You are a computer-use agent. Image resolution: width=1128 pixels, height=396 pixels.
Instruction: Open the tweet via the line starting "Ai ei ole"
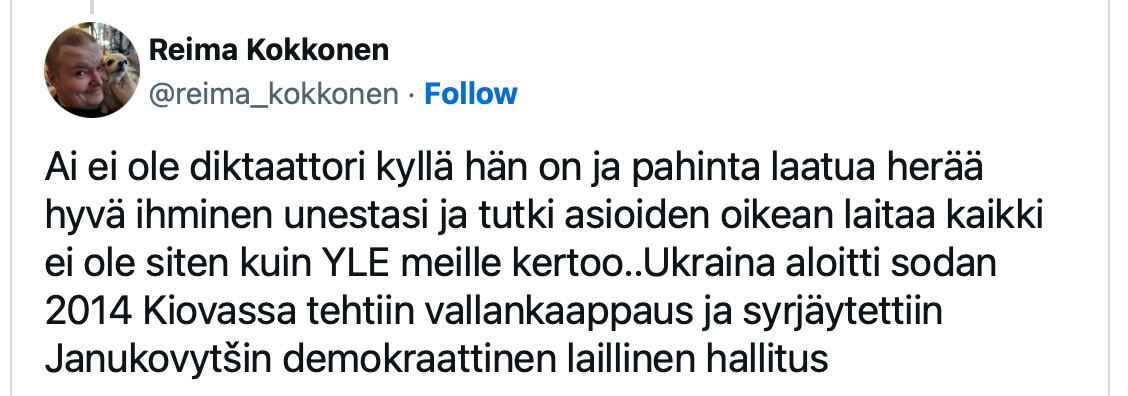pyautogui.click(x=514, y=170)
